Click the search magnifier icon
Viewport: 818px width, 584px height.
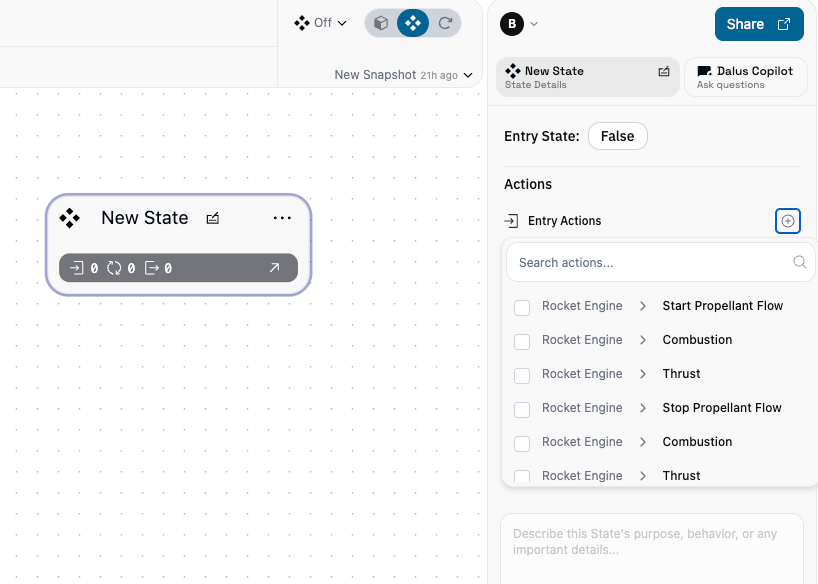coord(799,262)
